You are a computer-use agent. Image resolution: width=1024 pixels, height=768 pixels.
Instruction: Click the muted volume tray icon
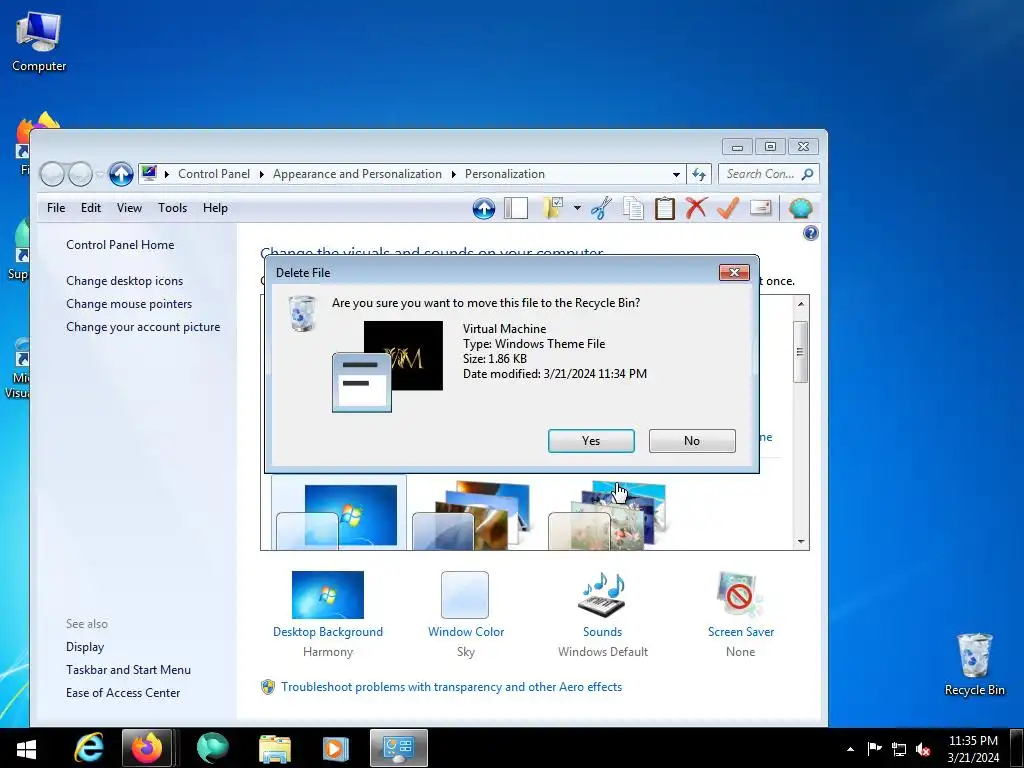pos(923,749)
